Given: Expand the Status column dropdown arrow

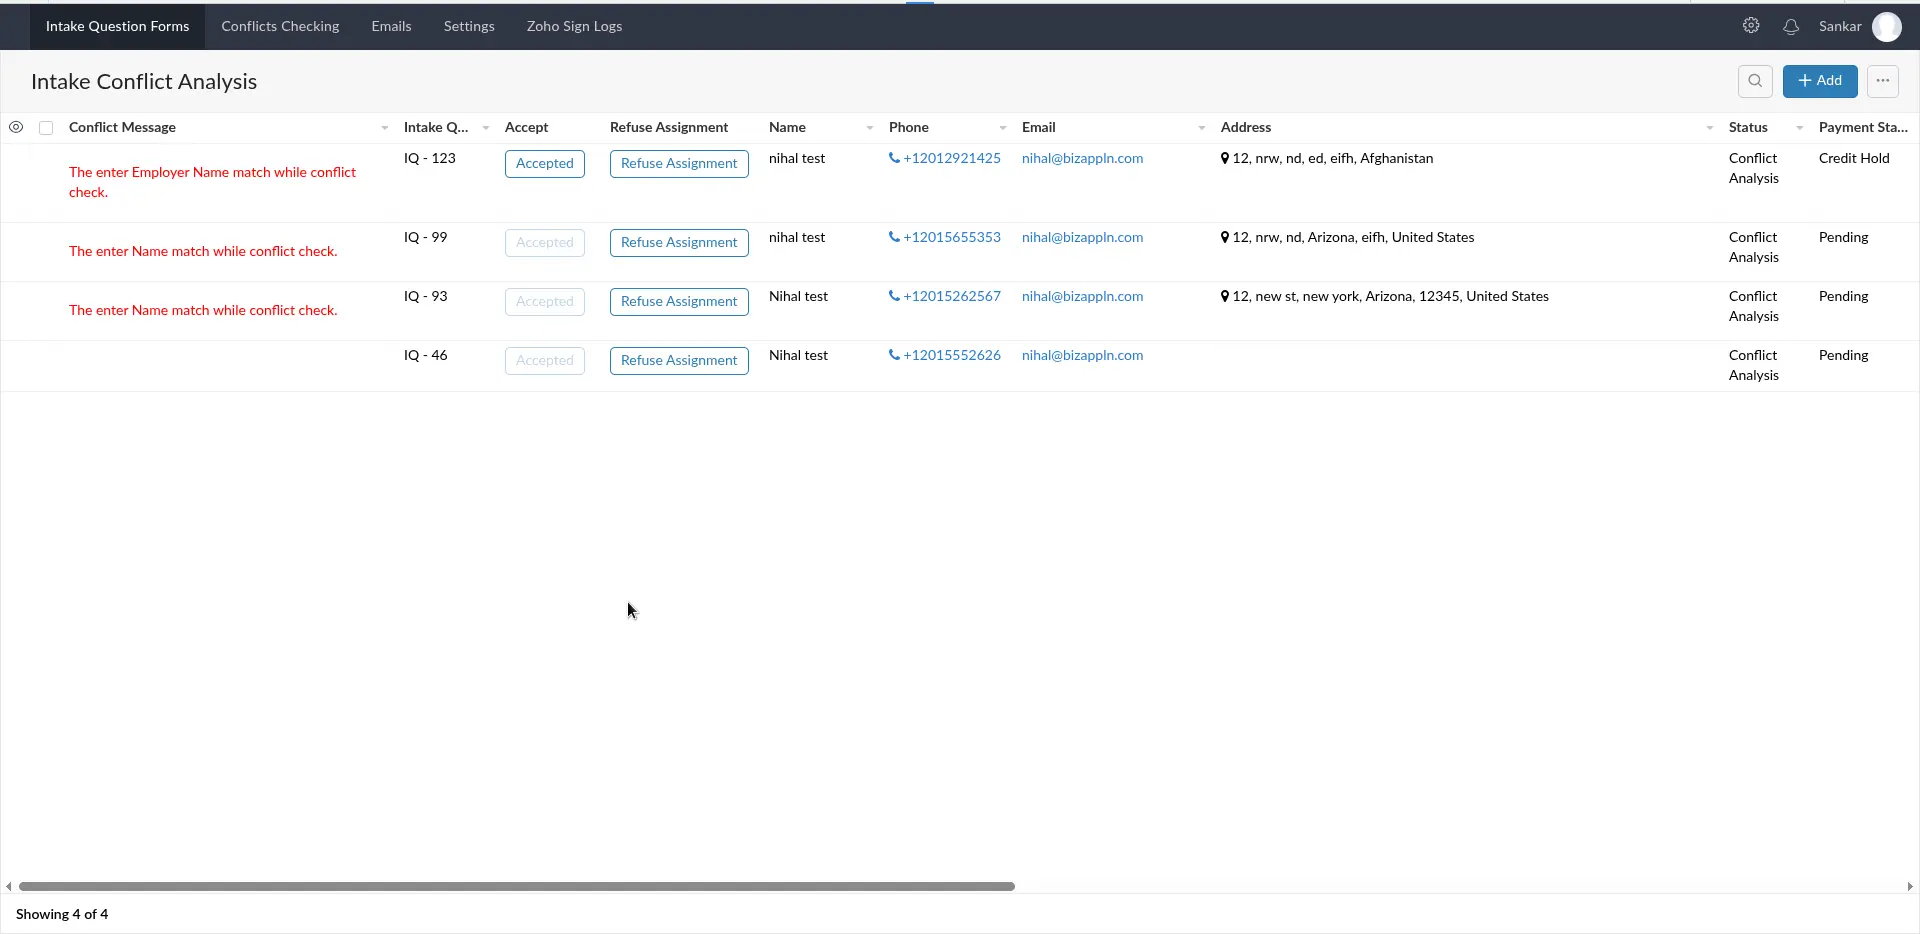Looking at the screenshot, I should coord(1799,128).
